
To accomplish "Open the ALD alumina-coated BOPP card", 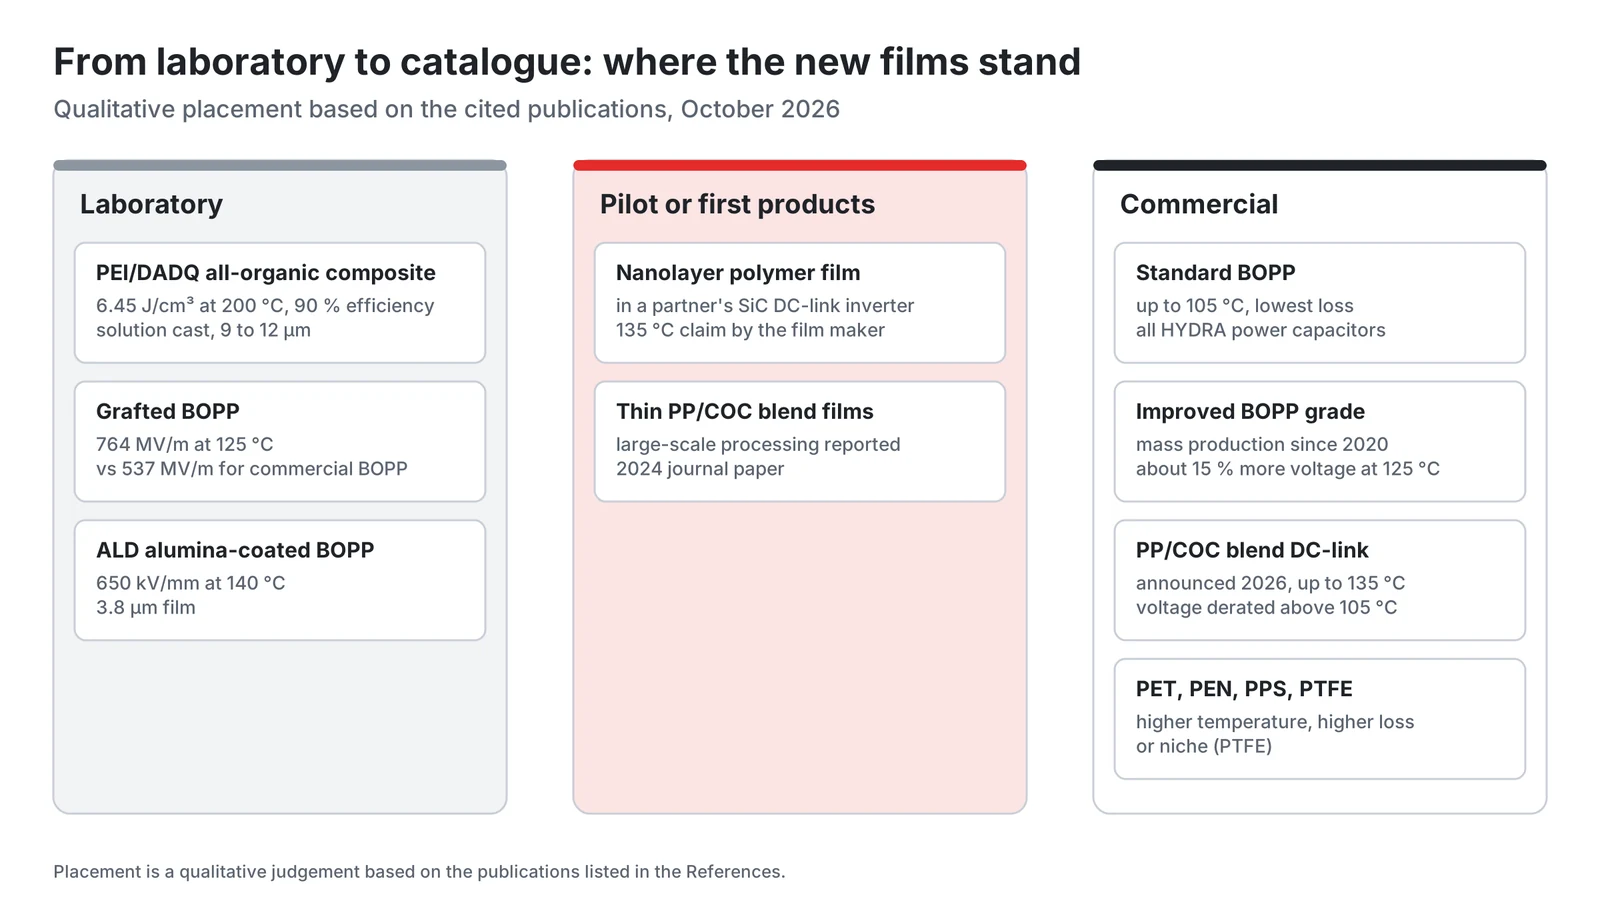I will [280, 580].
